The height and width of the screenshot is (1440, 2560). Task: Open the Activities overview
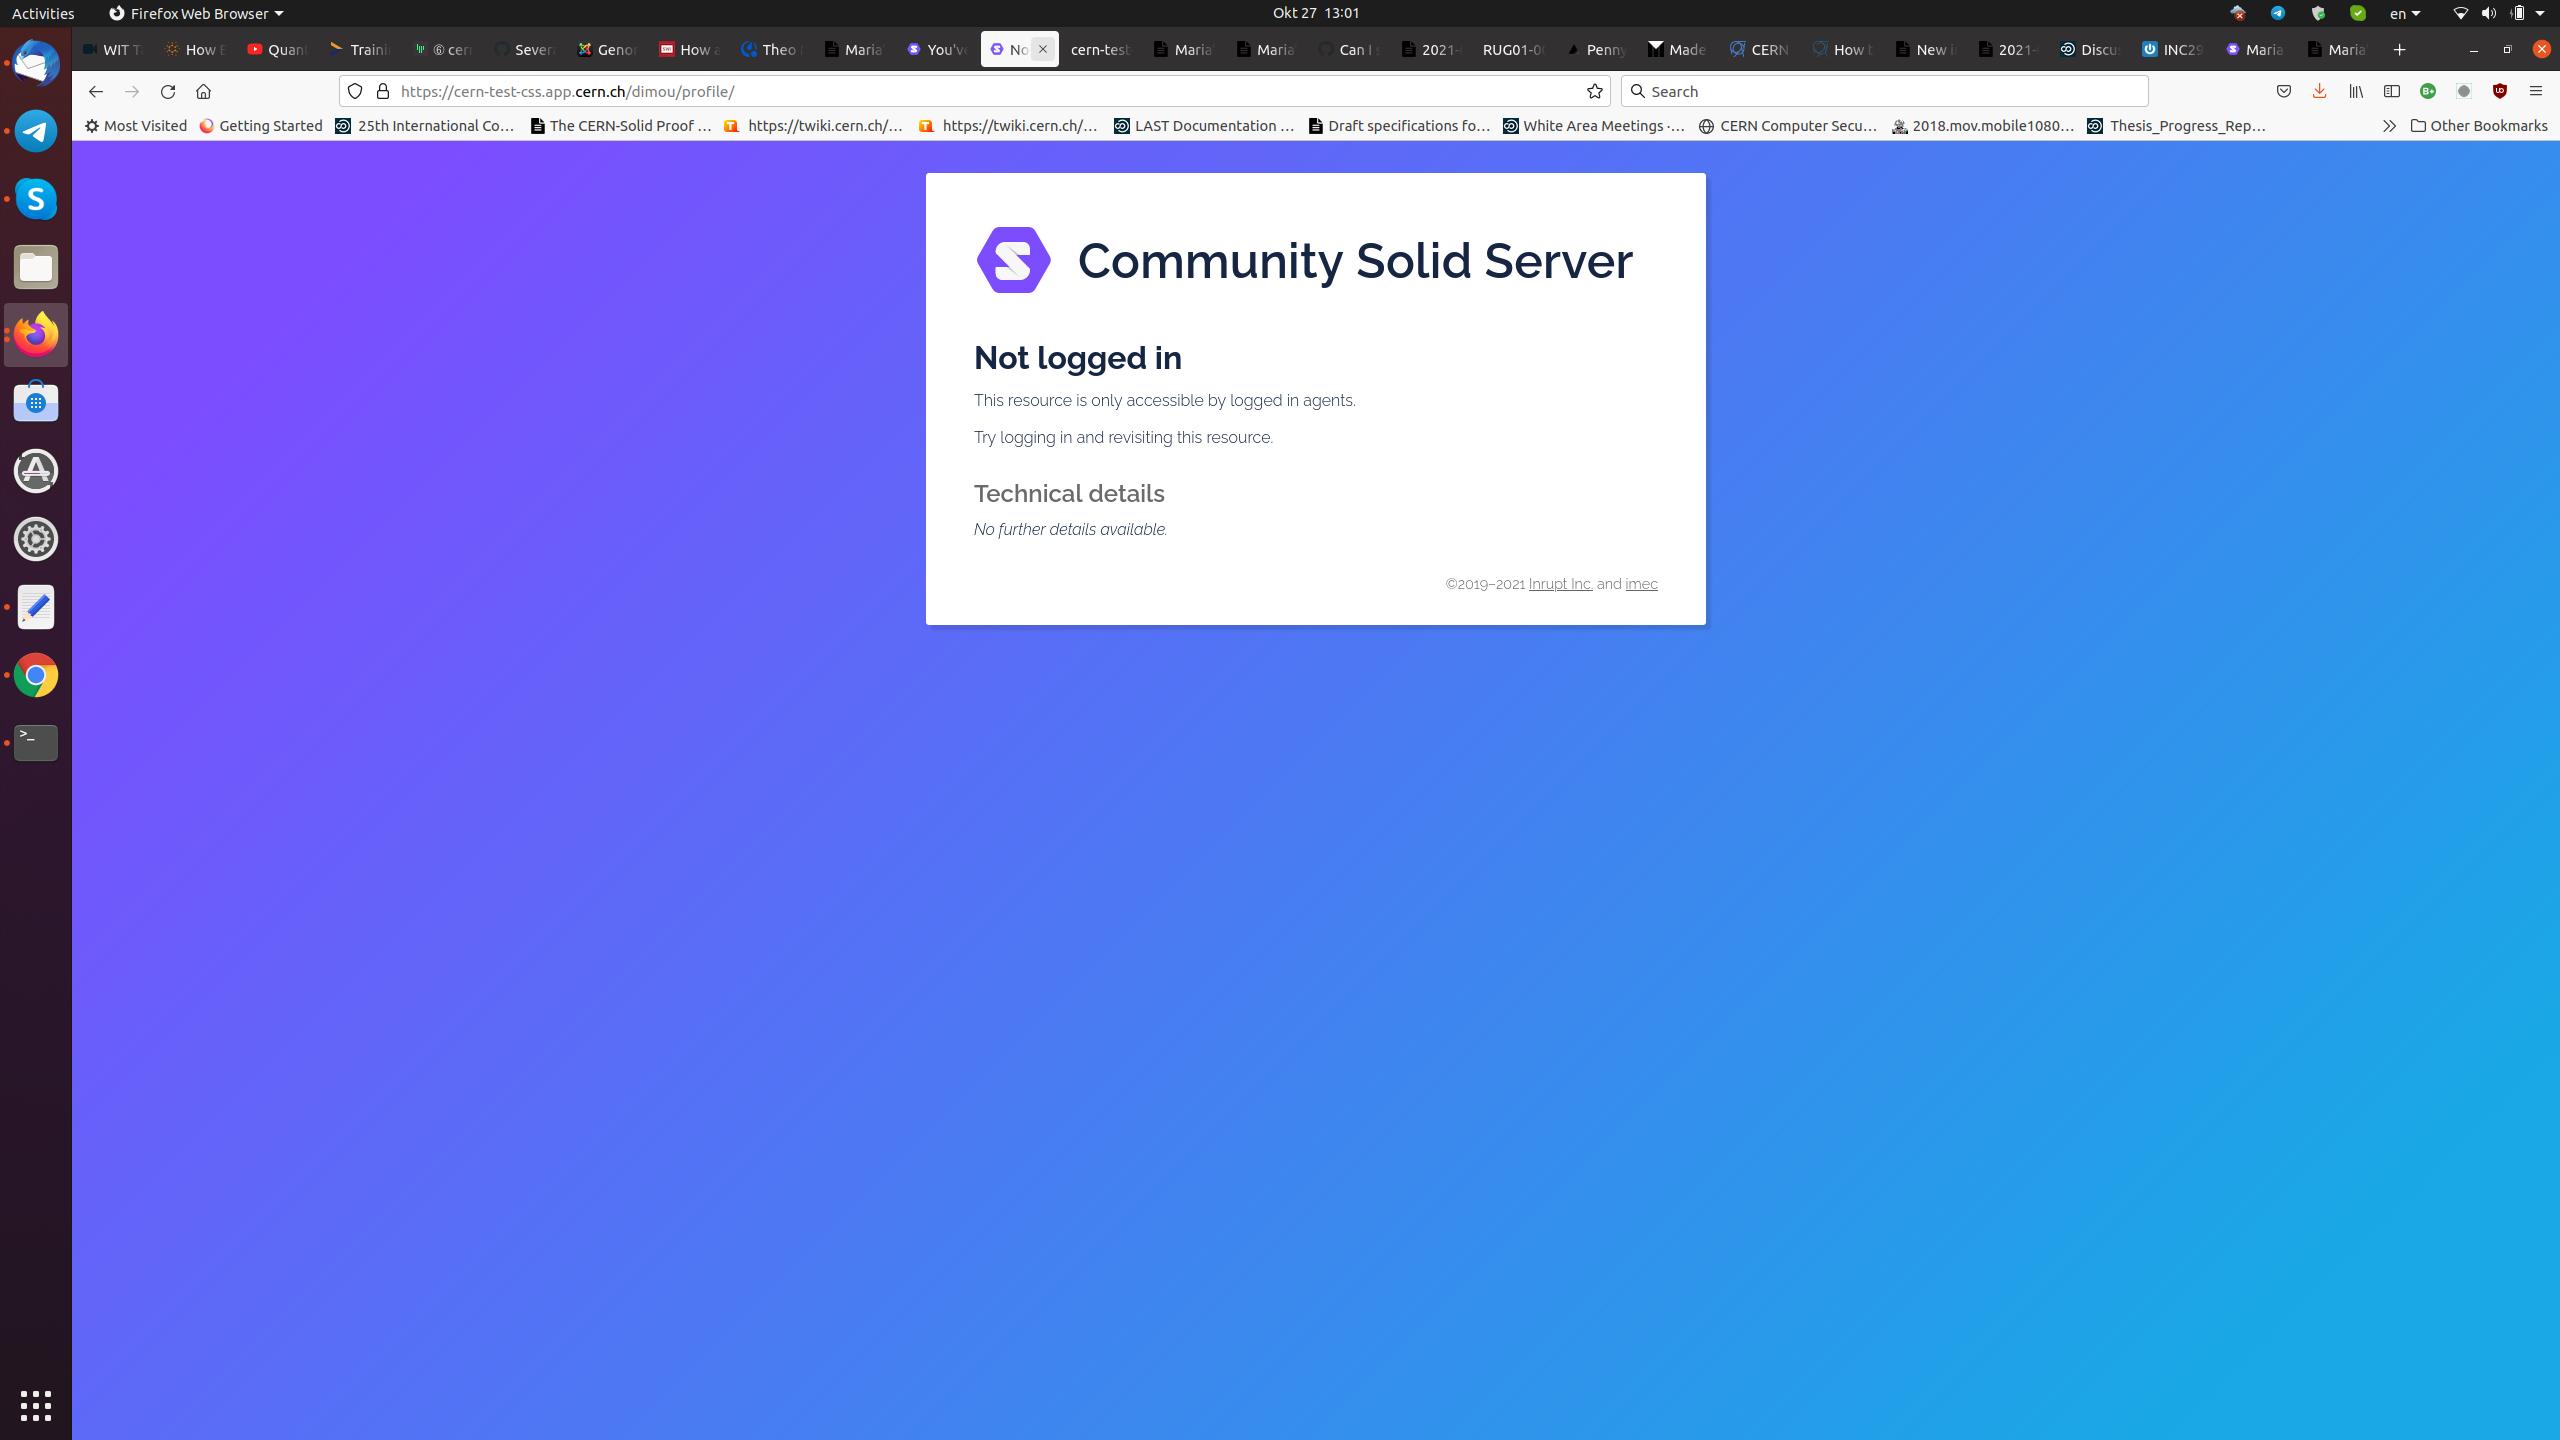(x=43, y=13)
